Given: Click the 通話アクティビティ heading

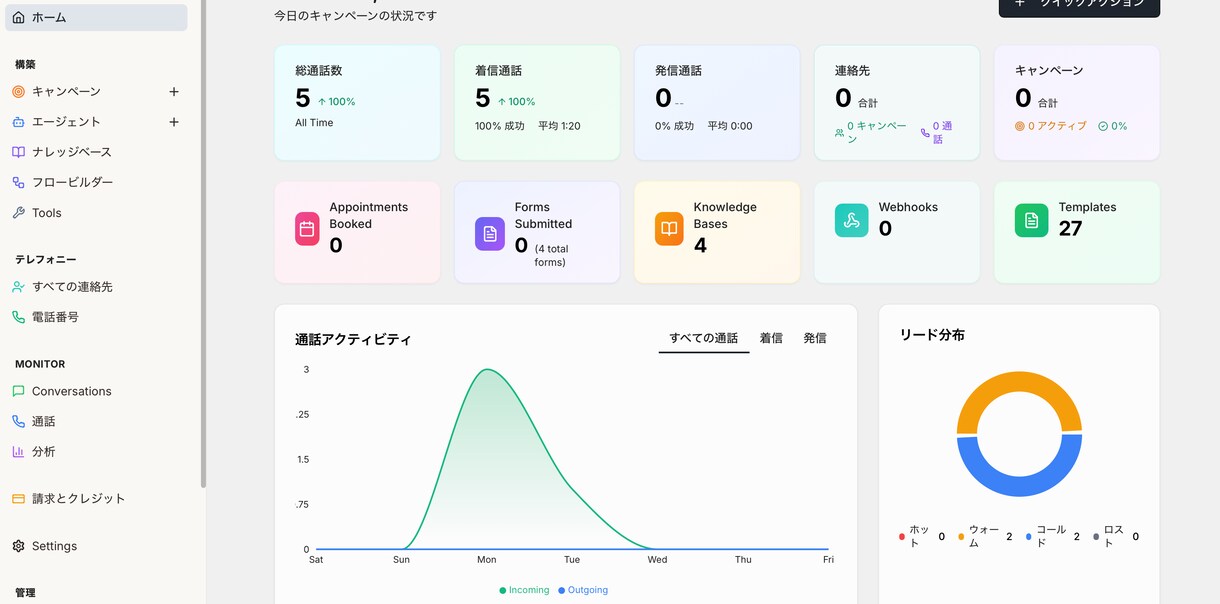Looking at the screenshot, I should coord(353,340).
